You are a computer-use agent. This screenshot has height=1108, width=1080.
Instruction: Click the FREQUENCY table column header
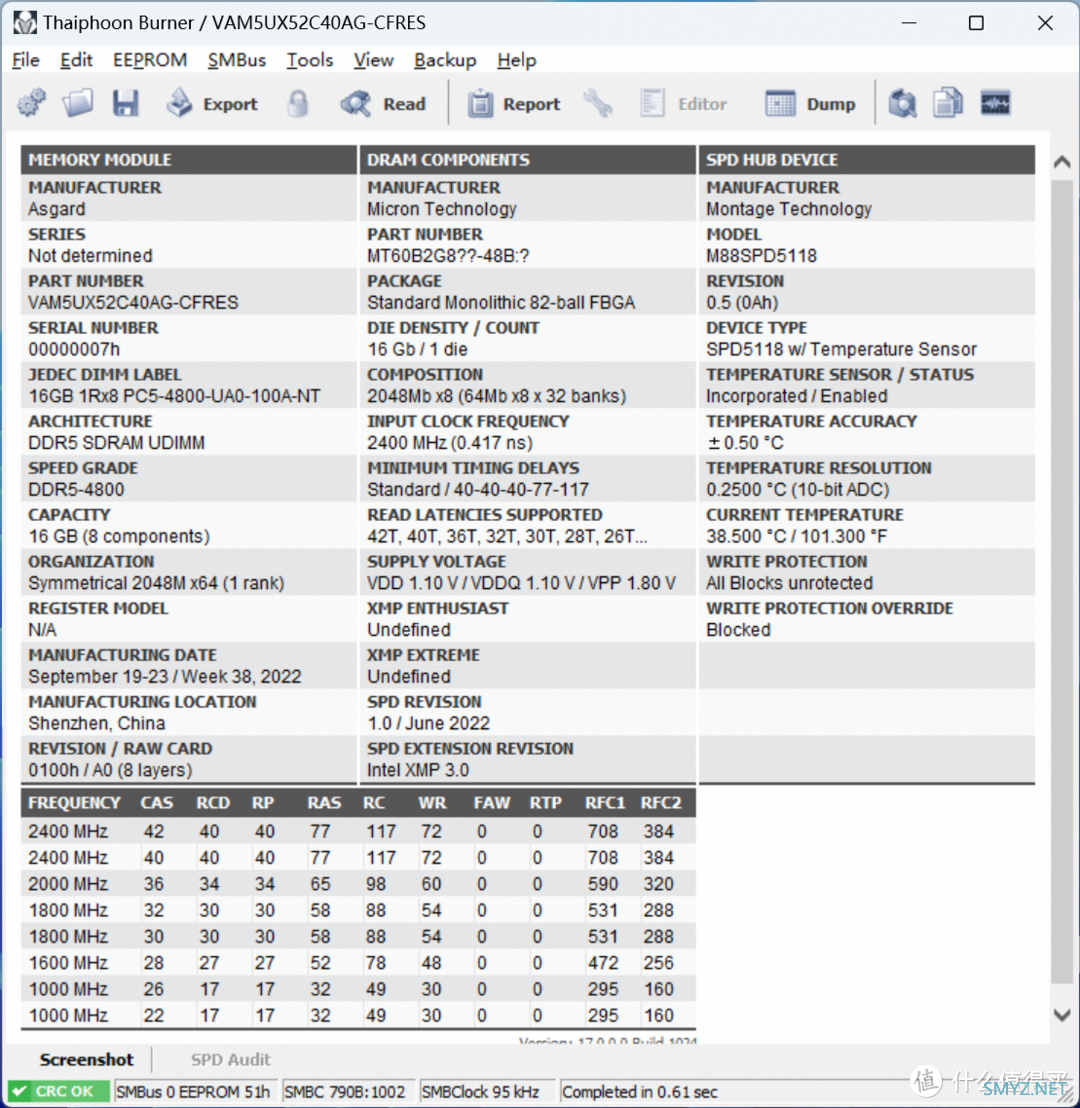(x=74, y=803)
